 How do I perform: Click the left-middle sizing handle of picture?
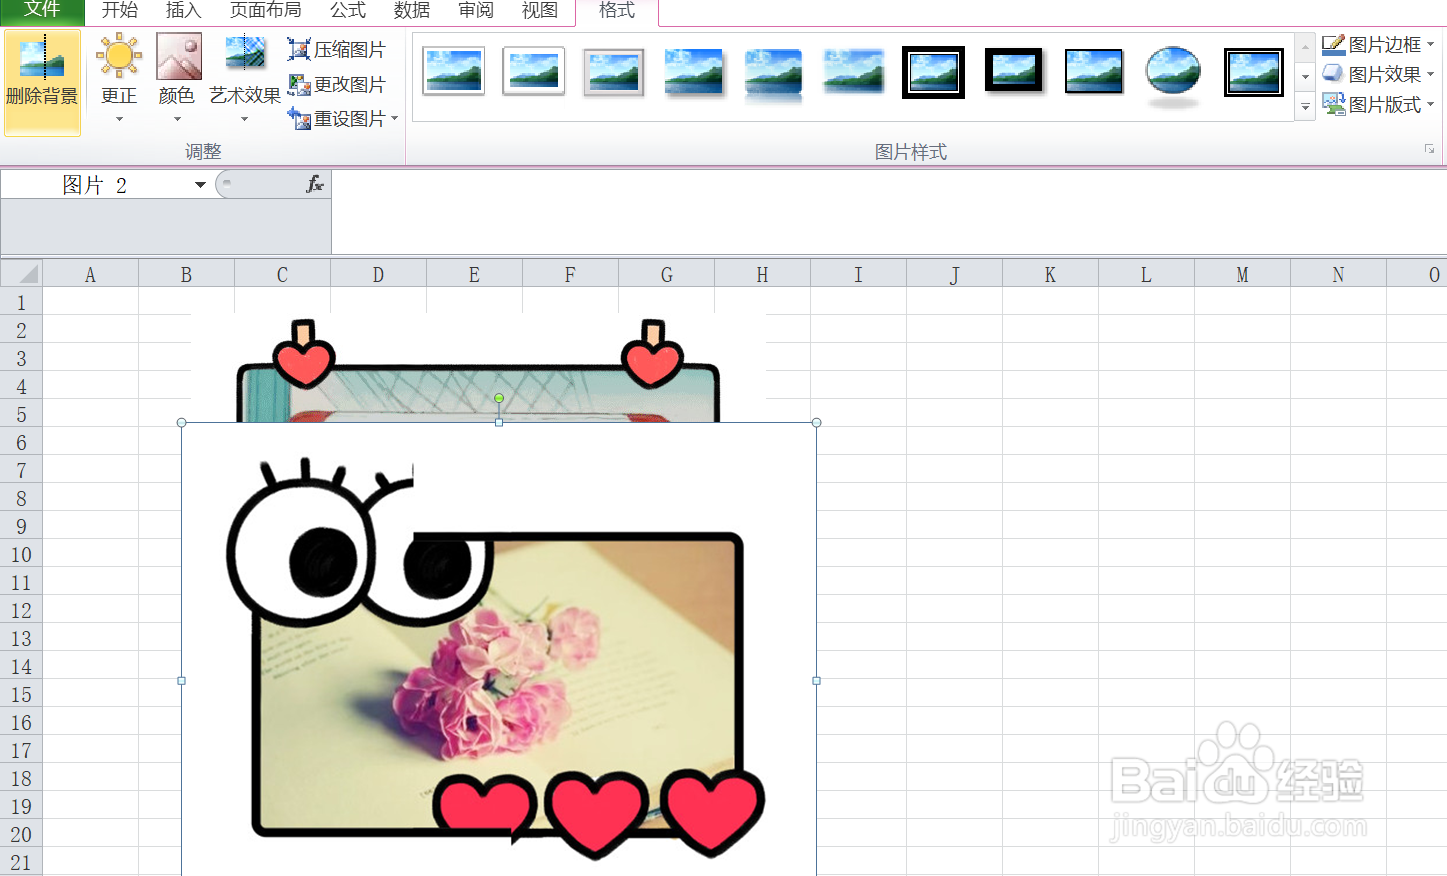[x=181, y=681]
